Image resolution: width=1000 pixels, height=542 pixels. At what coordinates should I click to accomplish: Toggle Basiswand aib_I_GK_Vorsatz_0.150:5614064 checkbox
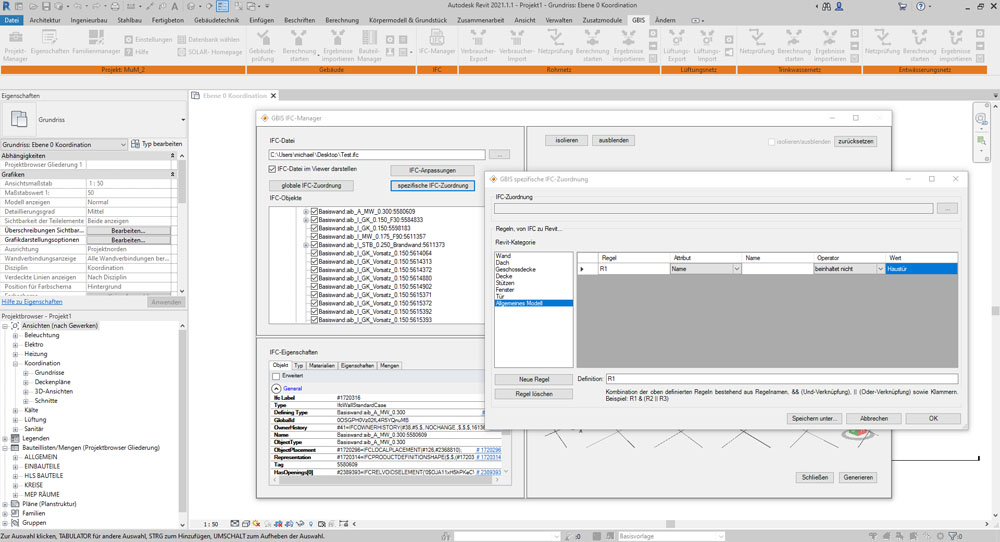pyautogui.click(x=314, y=253)
